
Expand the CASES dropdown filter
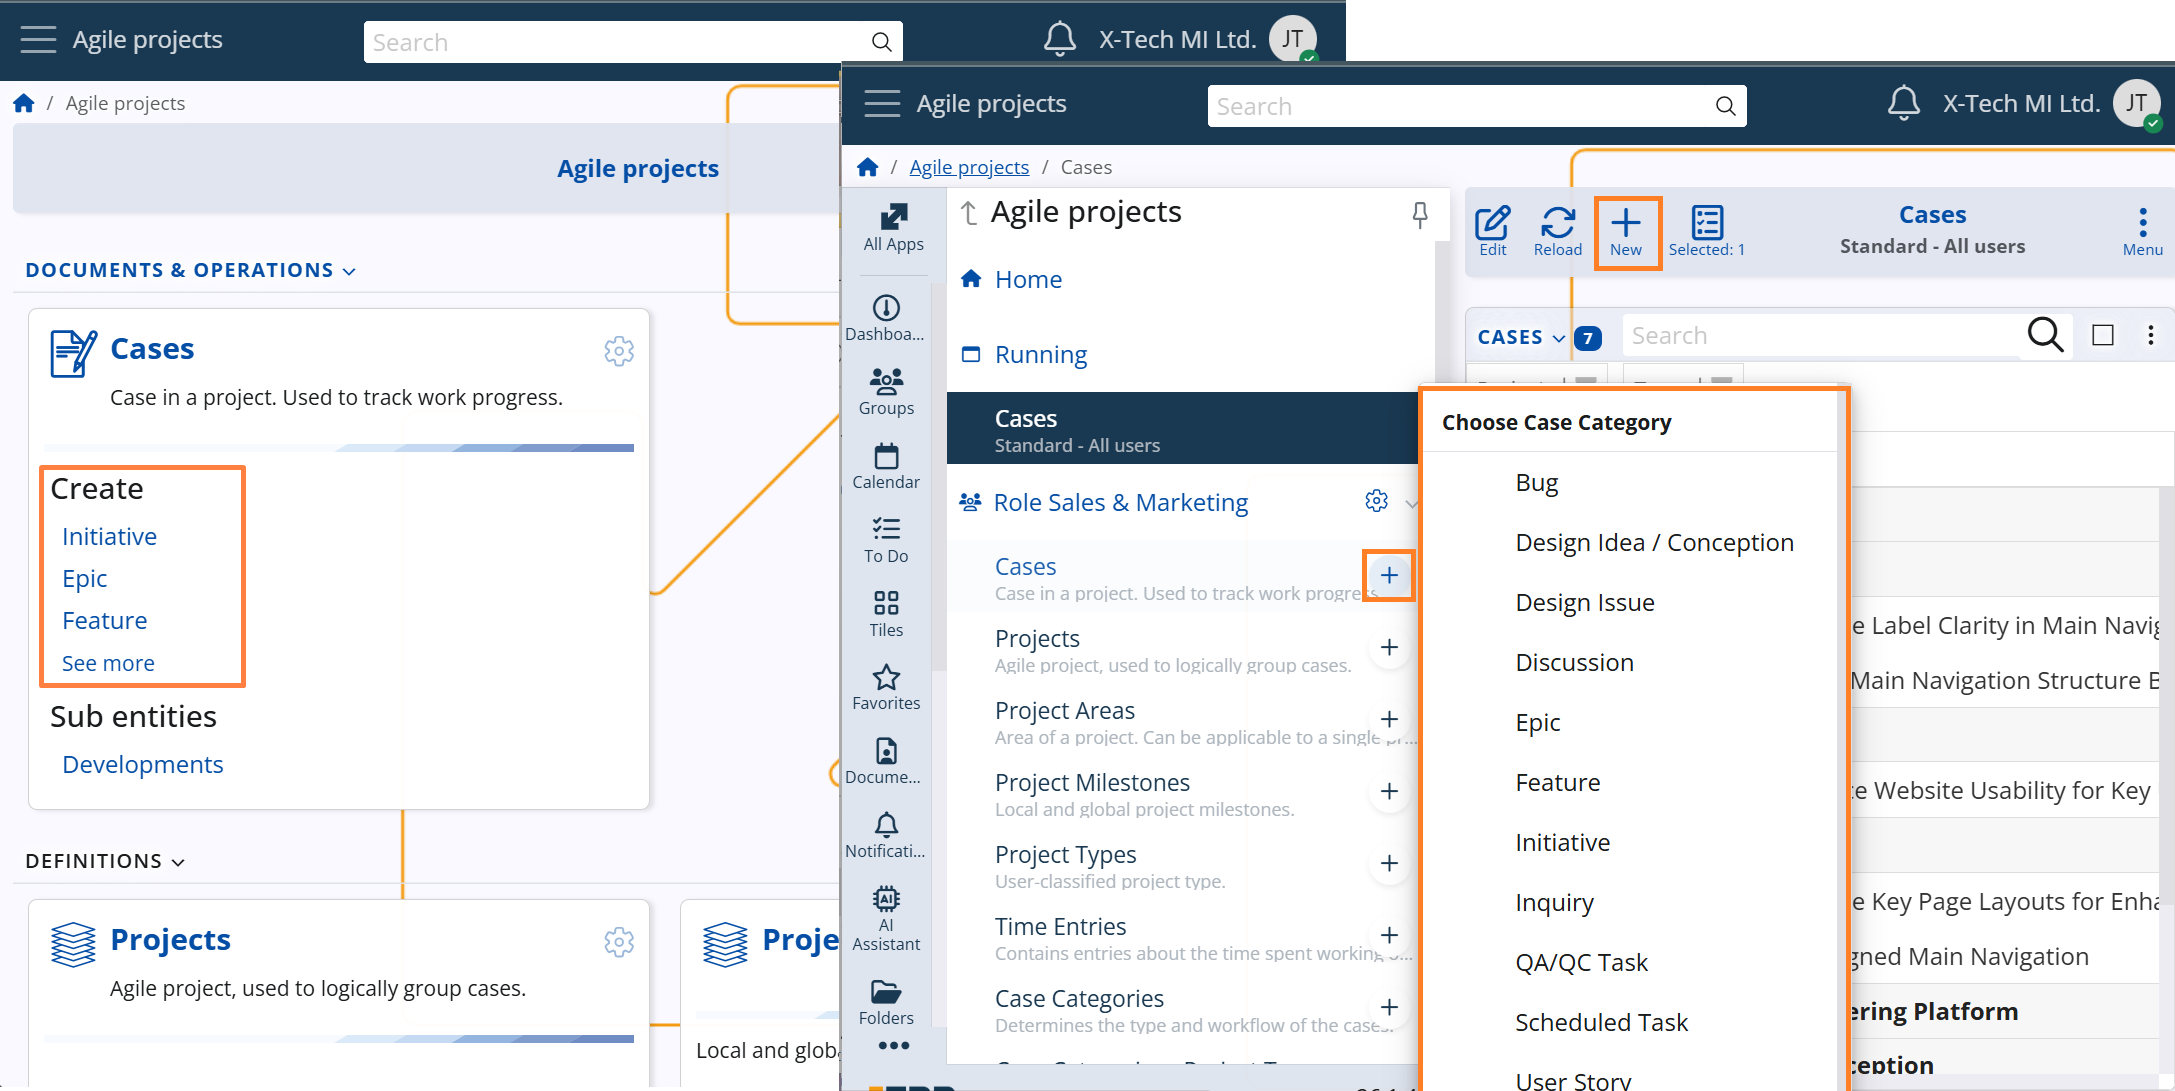point(1520,338)
